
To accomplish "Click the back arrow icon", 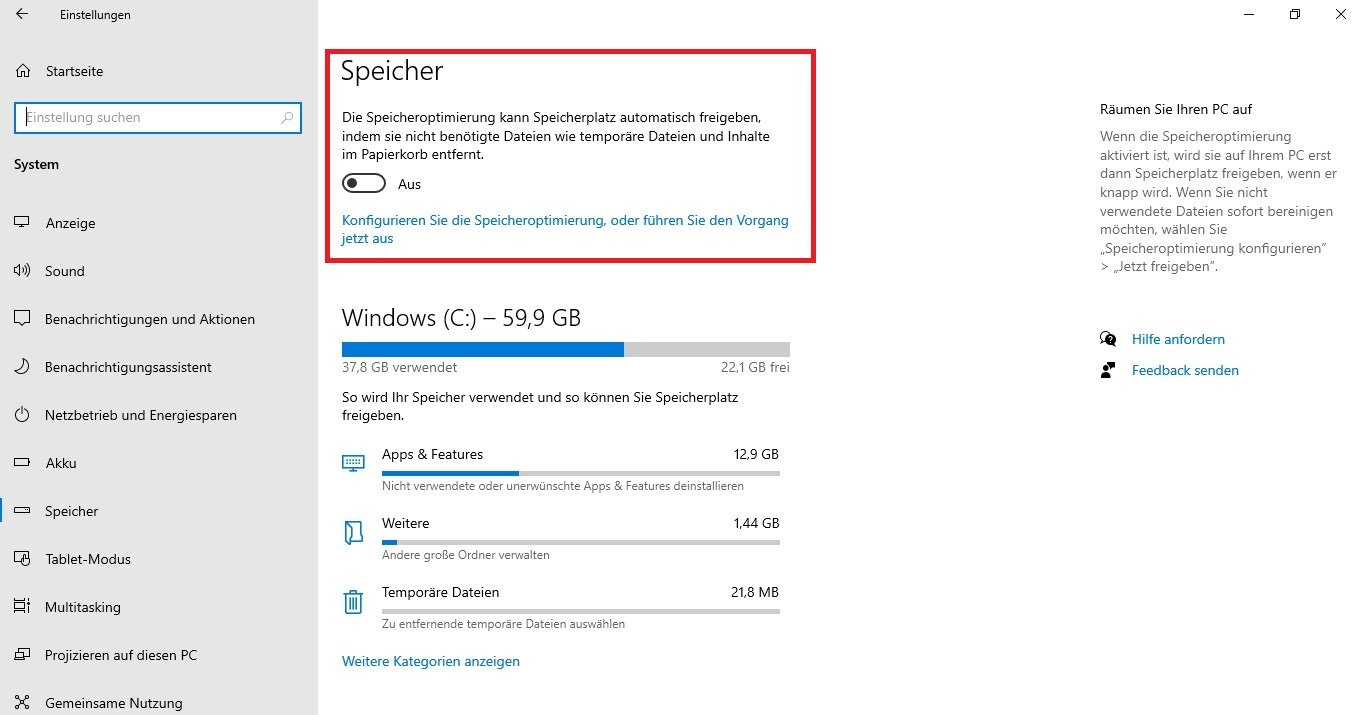I will coord(22,15).
